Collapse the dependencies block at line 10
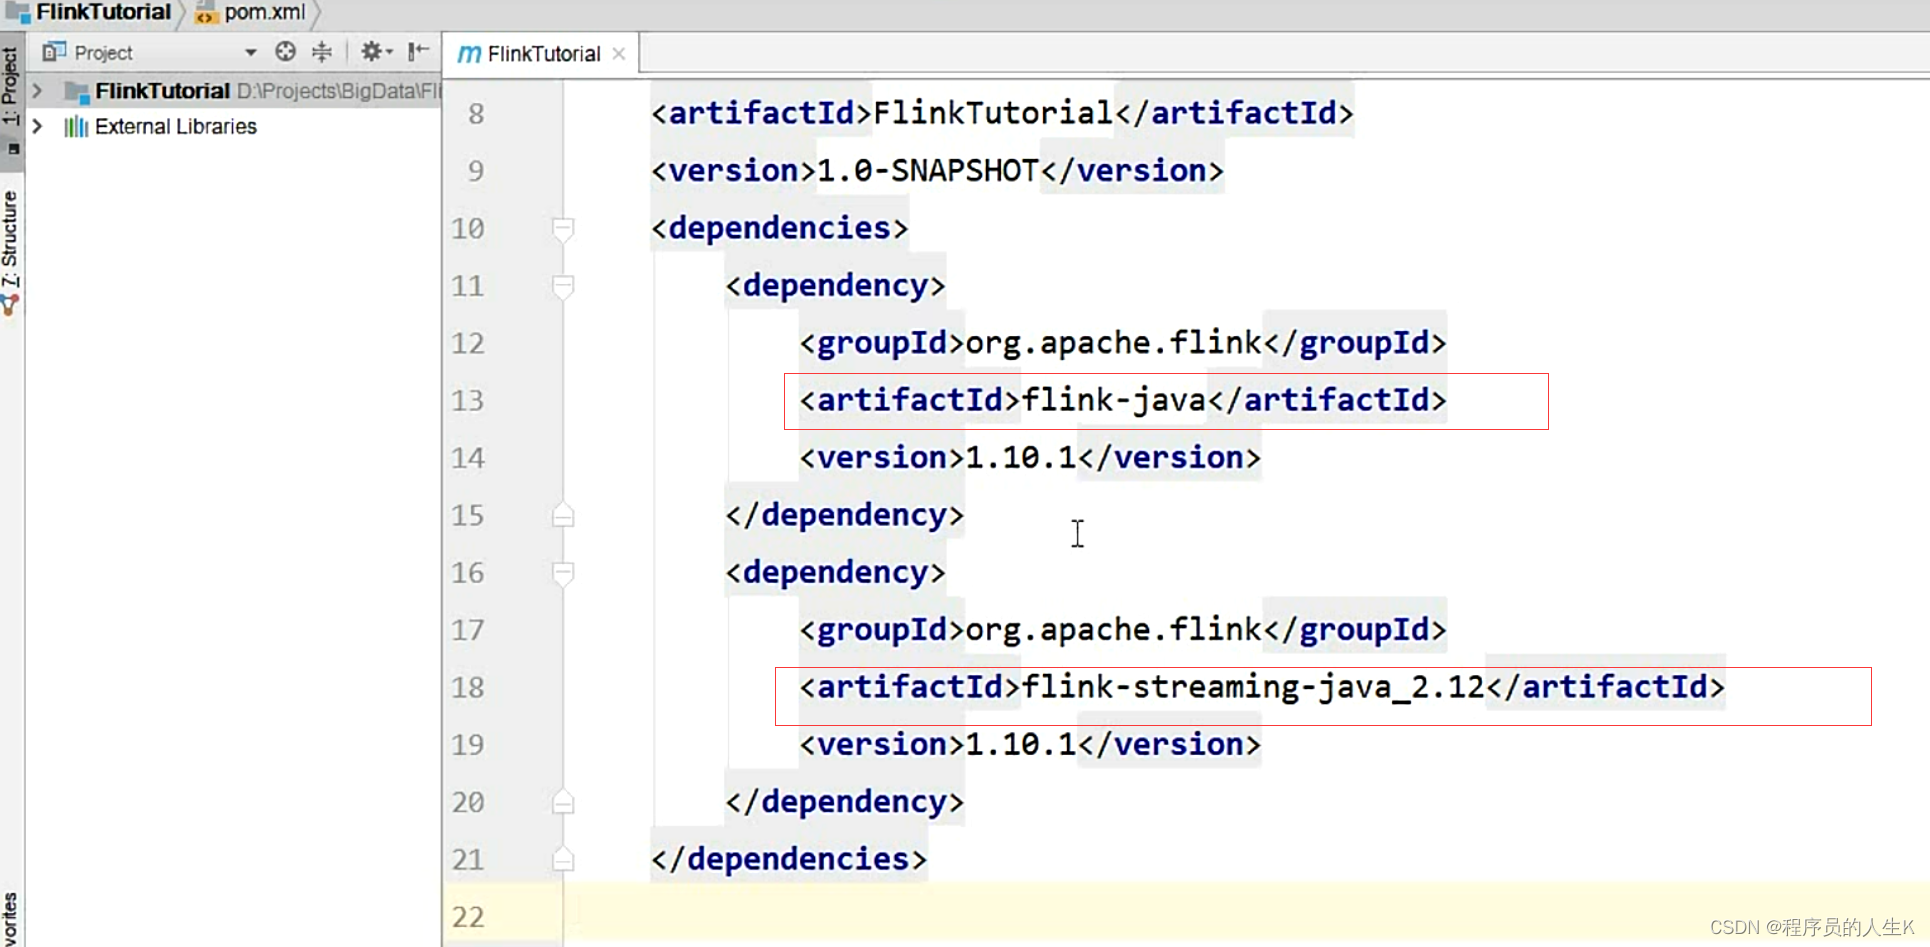The image size is (1930, 947). [x=563, y=229]
